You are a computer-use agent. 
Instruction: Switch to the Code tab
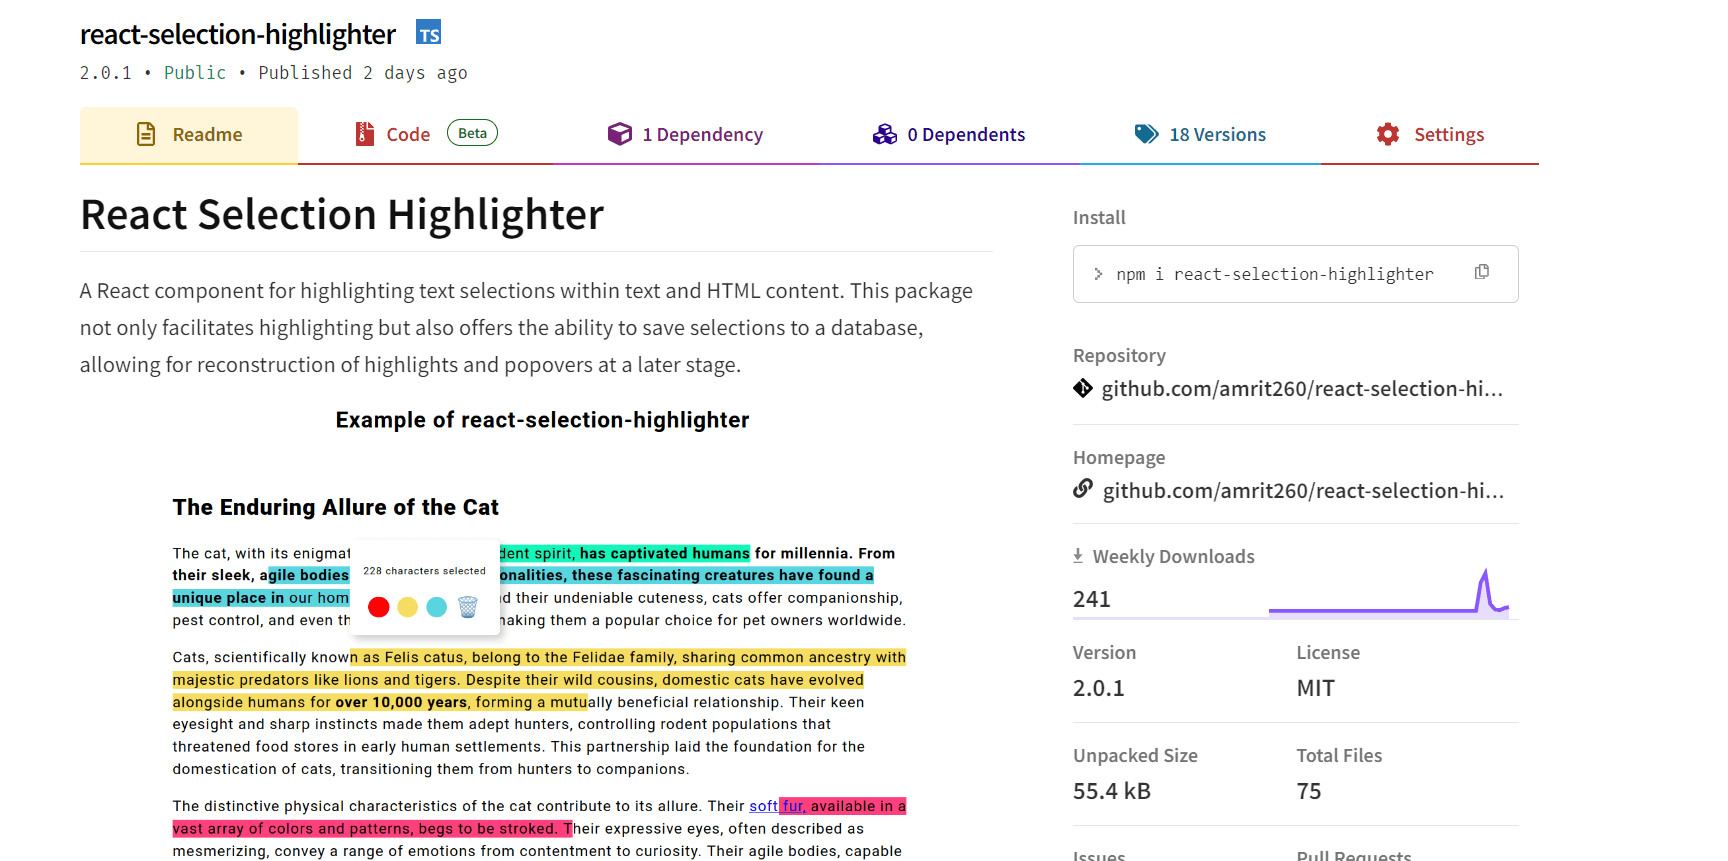(407, 135)
